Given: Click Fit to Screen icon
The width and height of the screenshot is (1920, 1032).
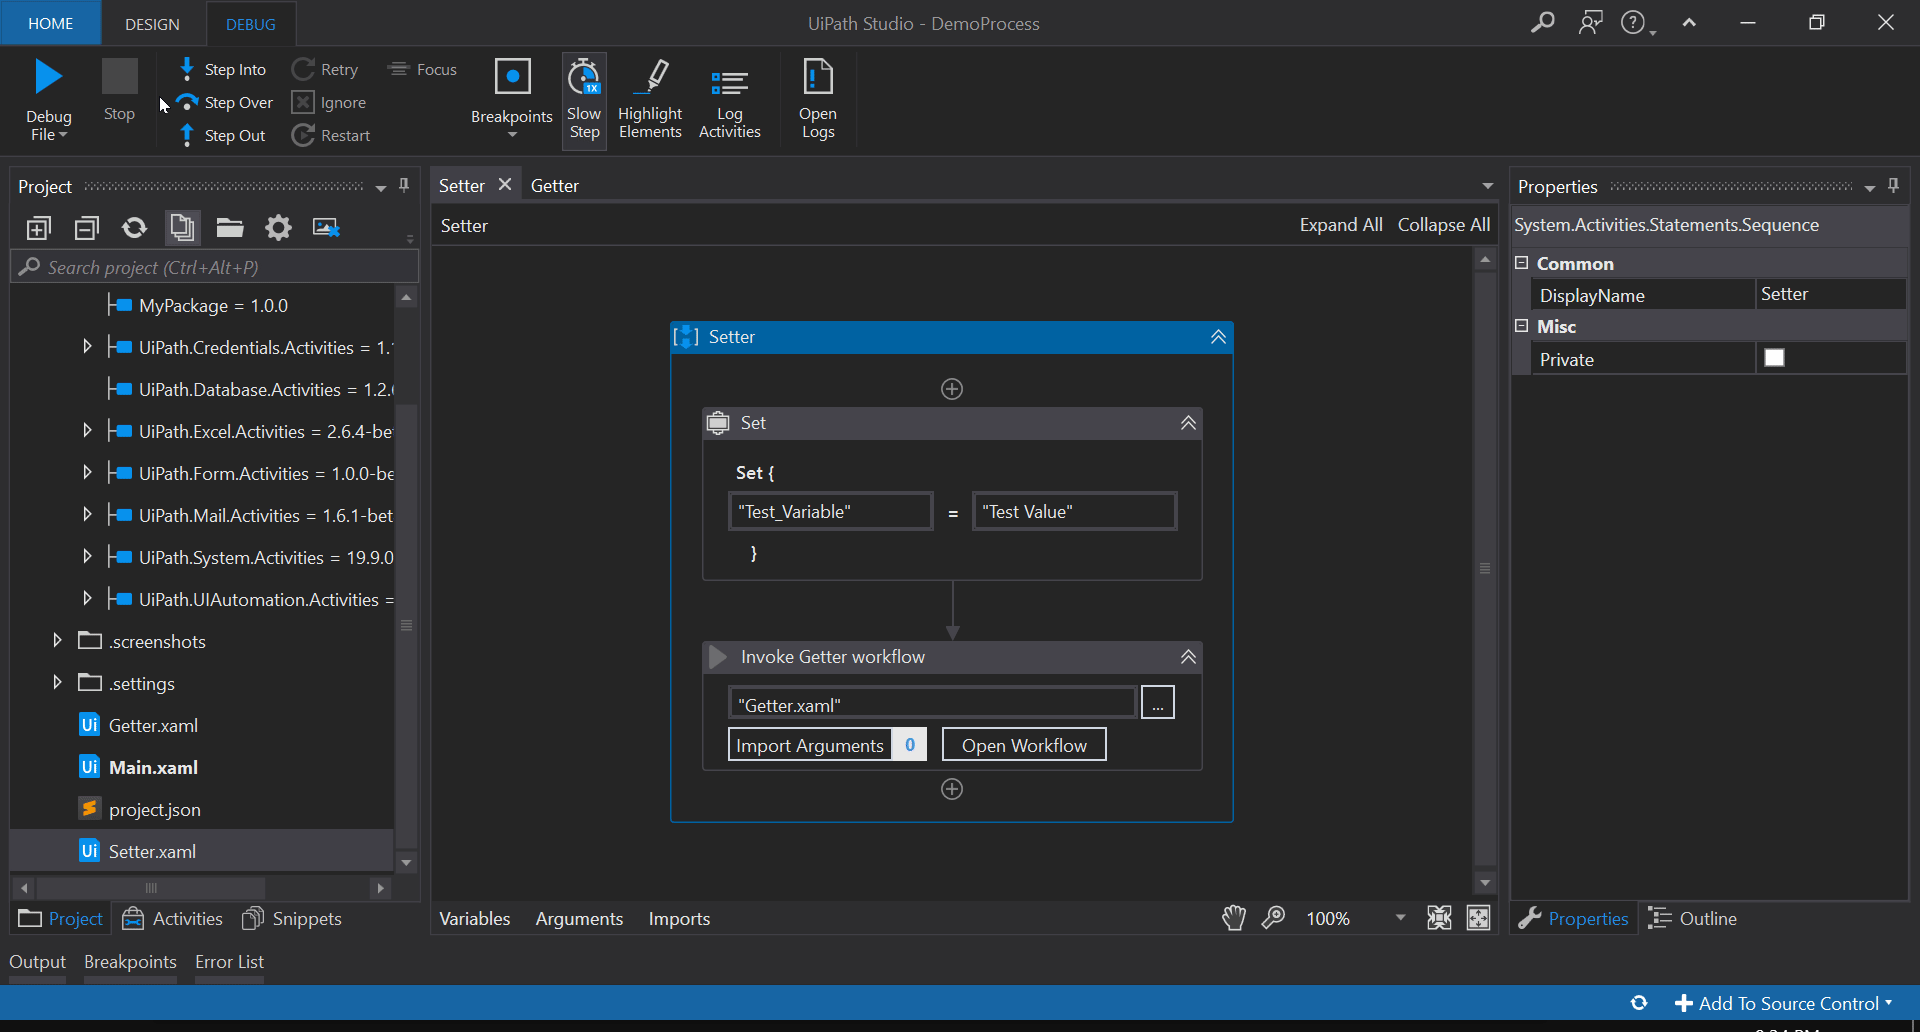Looking at the screenshot, I should (x=1439, y=918).
